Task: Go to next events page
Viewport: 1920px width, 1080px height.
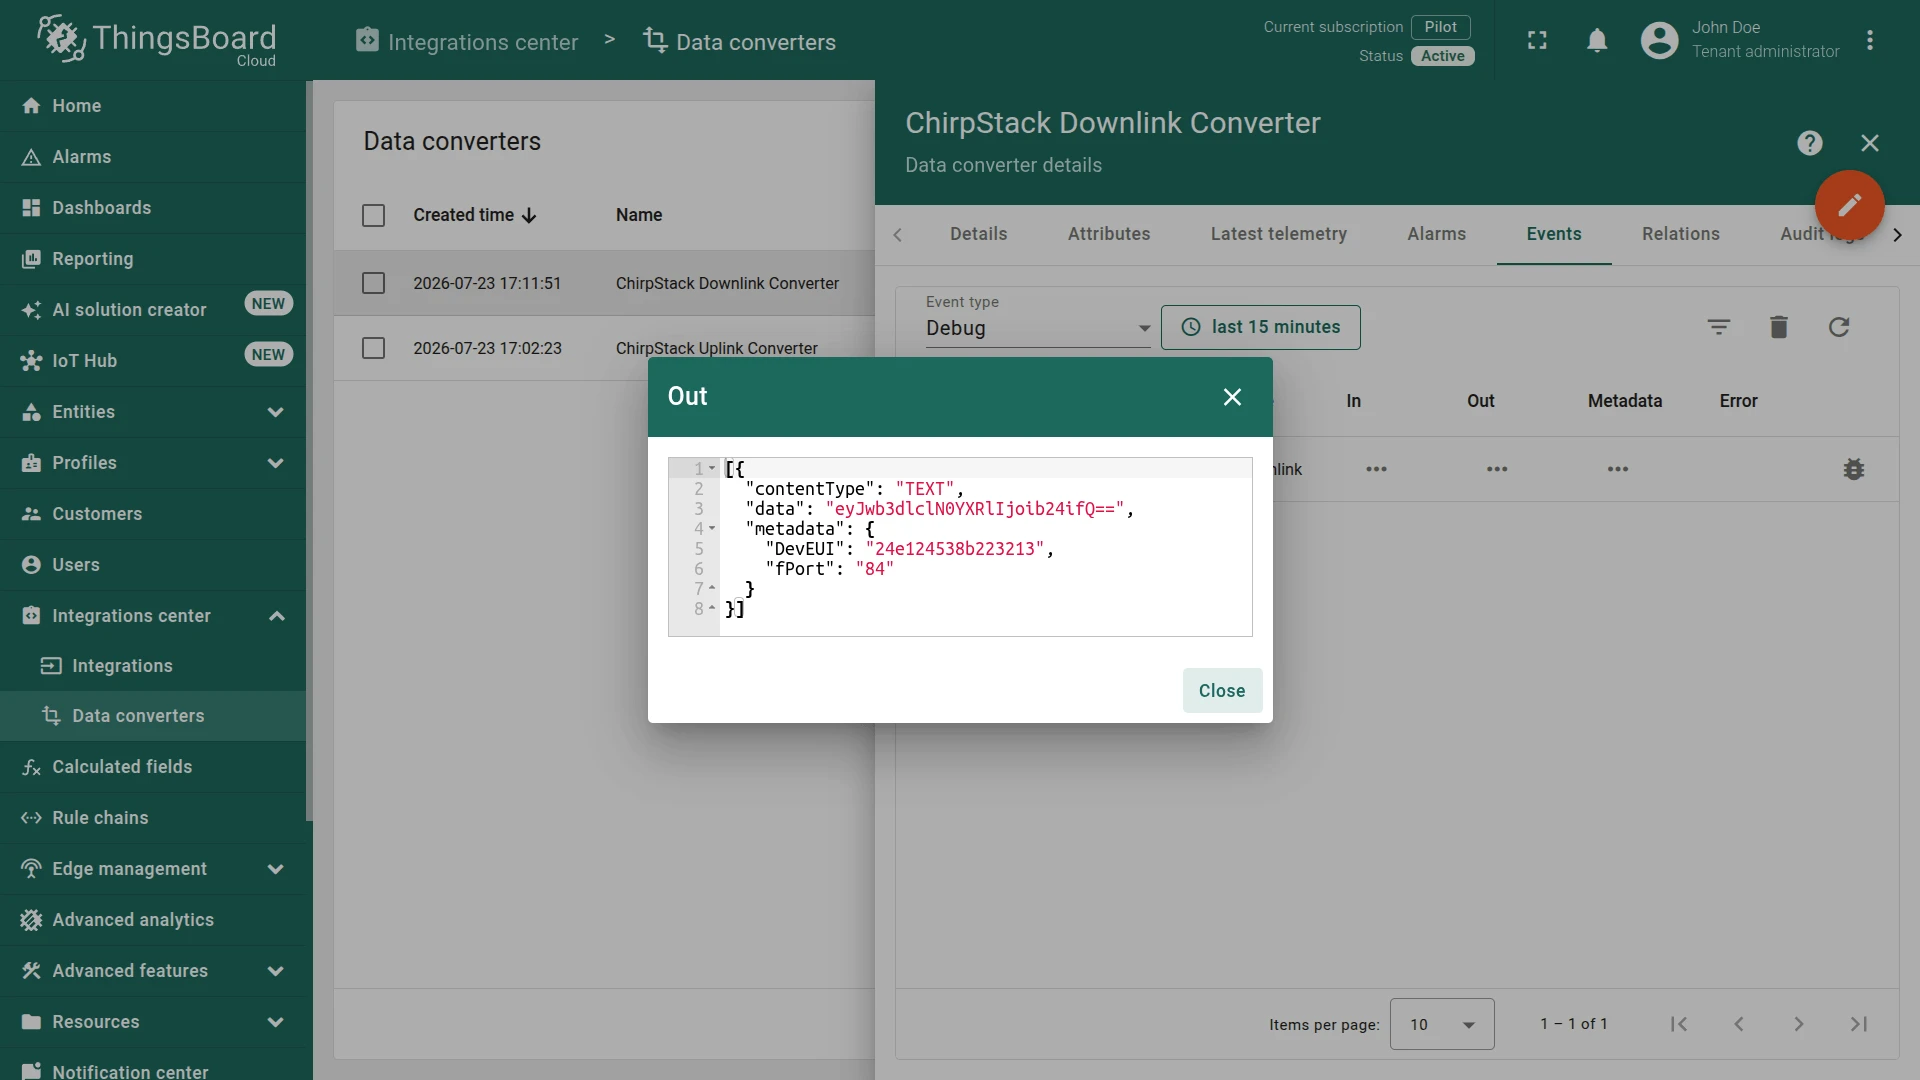Action: (x=1798, y=1024)
